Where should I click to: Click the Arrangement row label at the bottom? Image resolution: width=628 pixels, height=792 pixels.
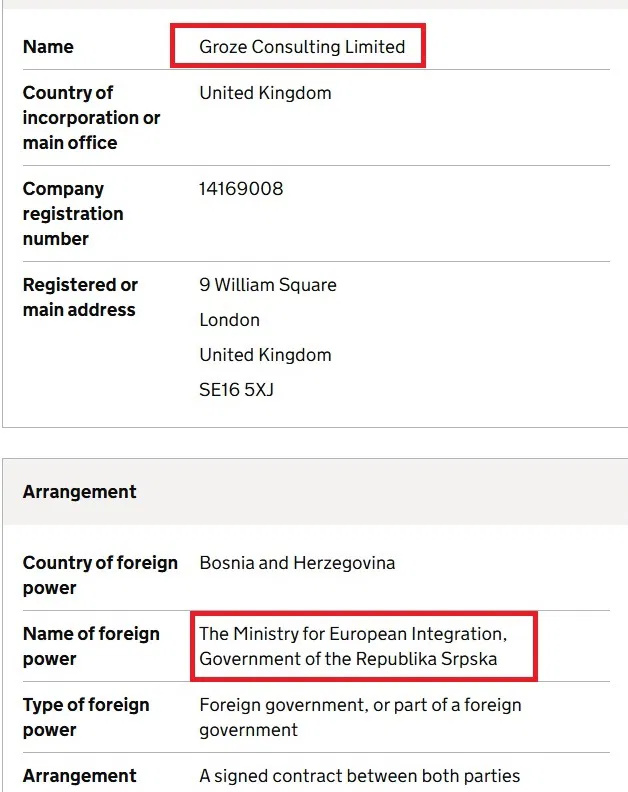pyautogui.click(x=79, y=776)
